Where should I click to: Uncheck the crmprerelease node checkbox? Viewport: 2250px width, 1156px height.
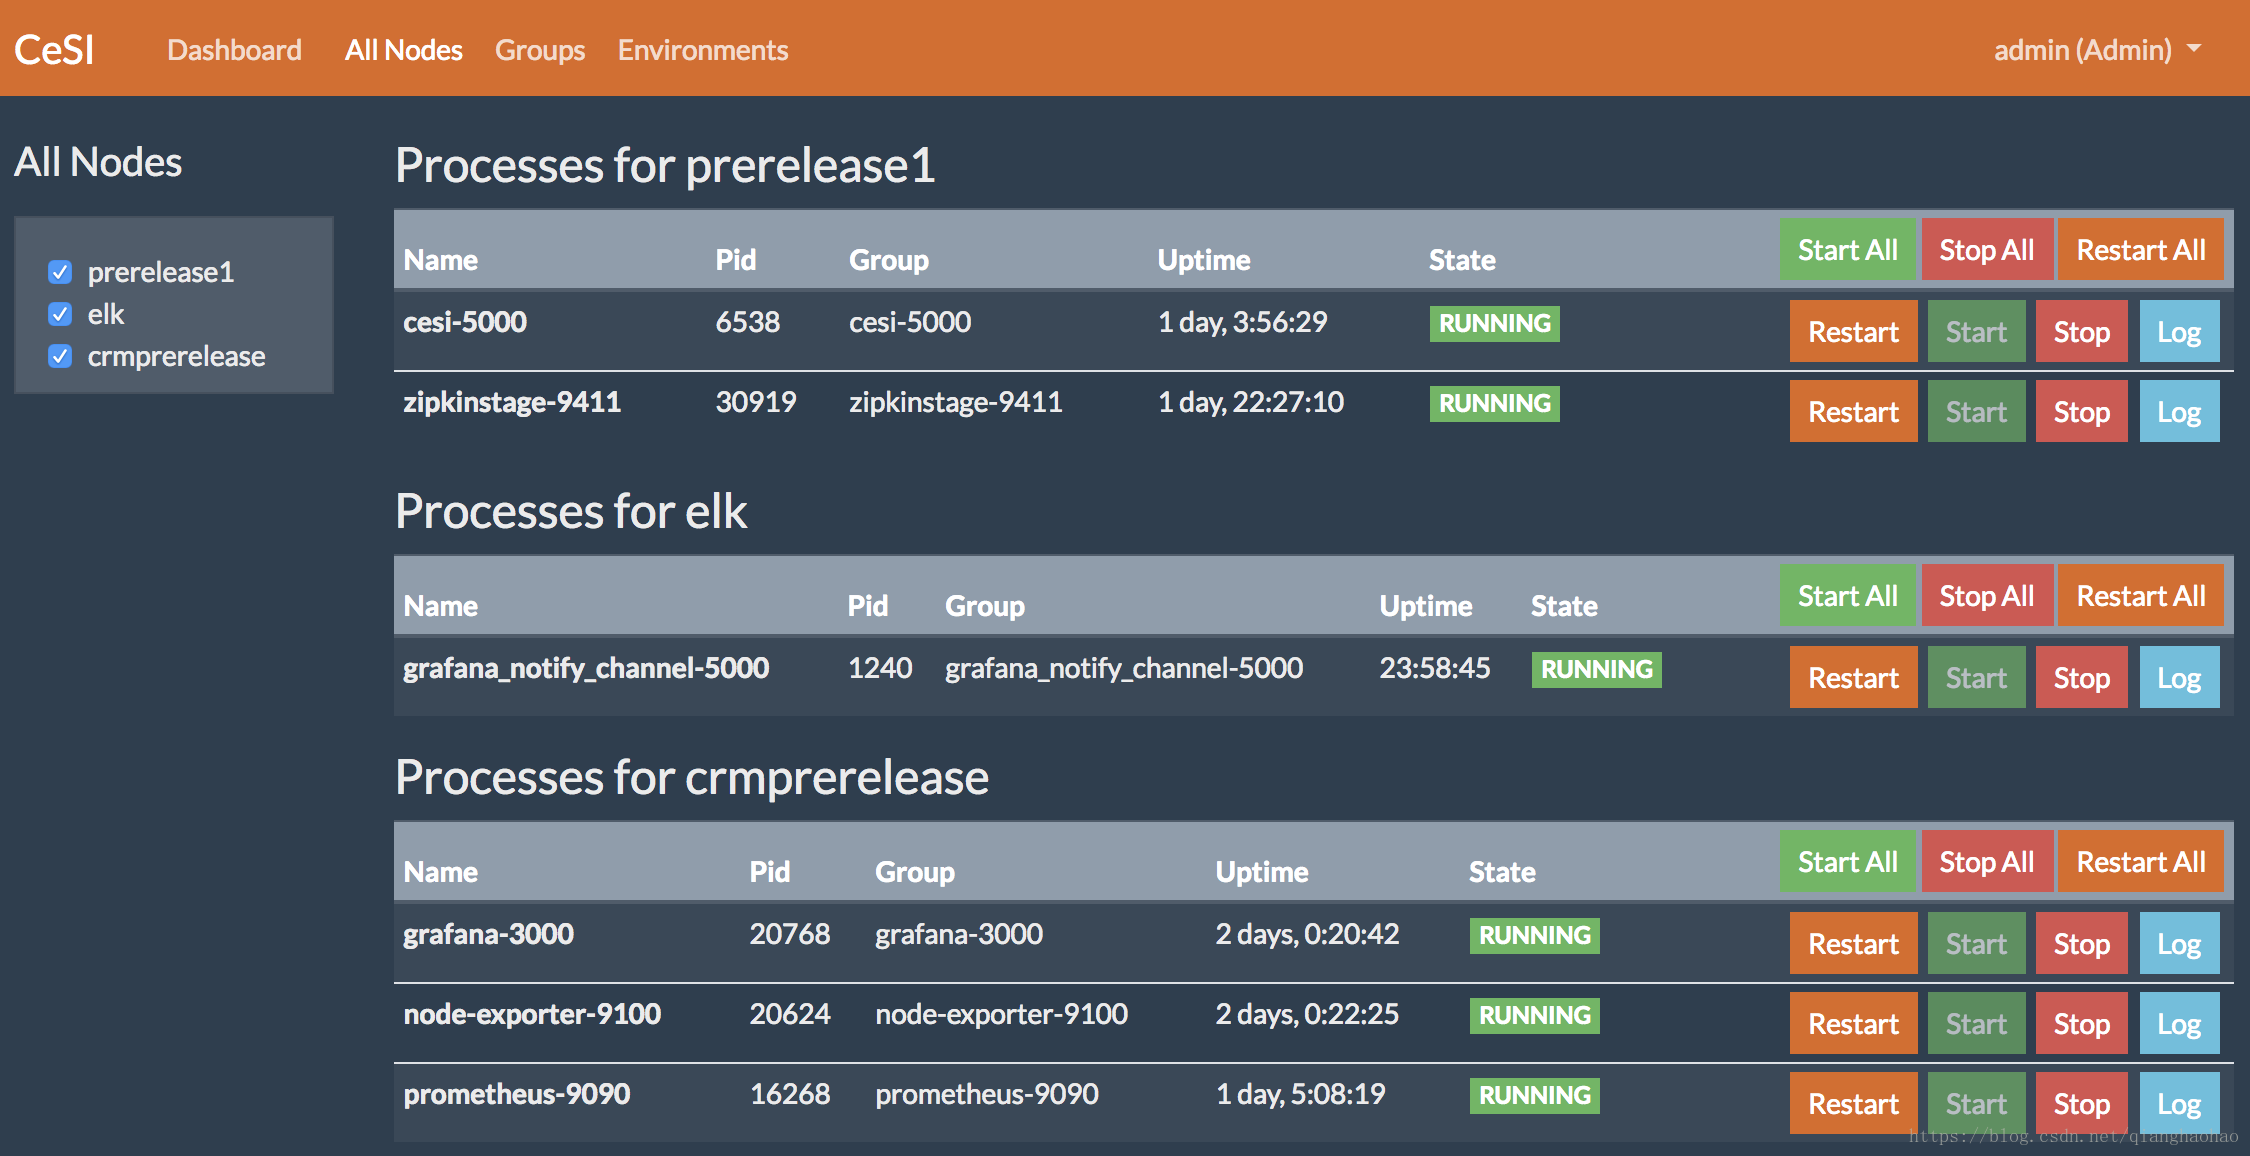60,356
